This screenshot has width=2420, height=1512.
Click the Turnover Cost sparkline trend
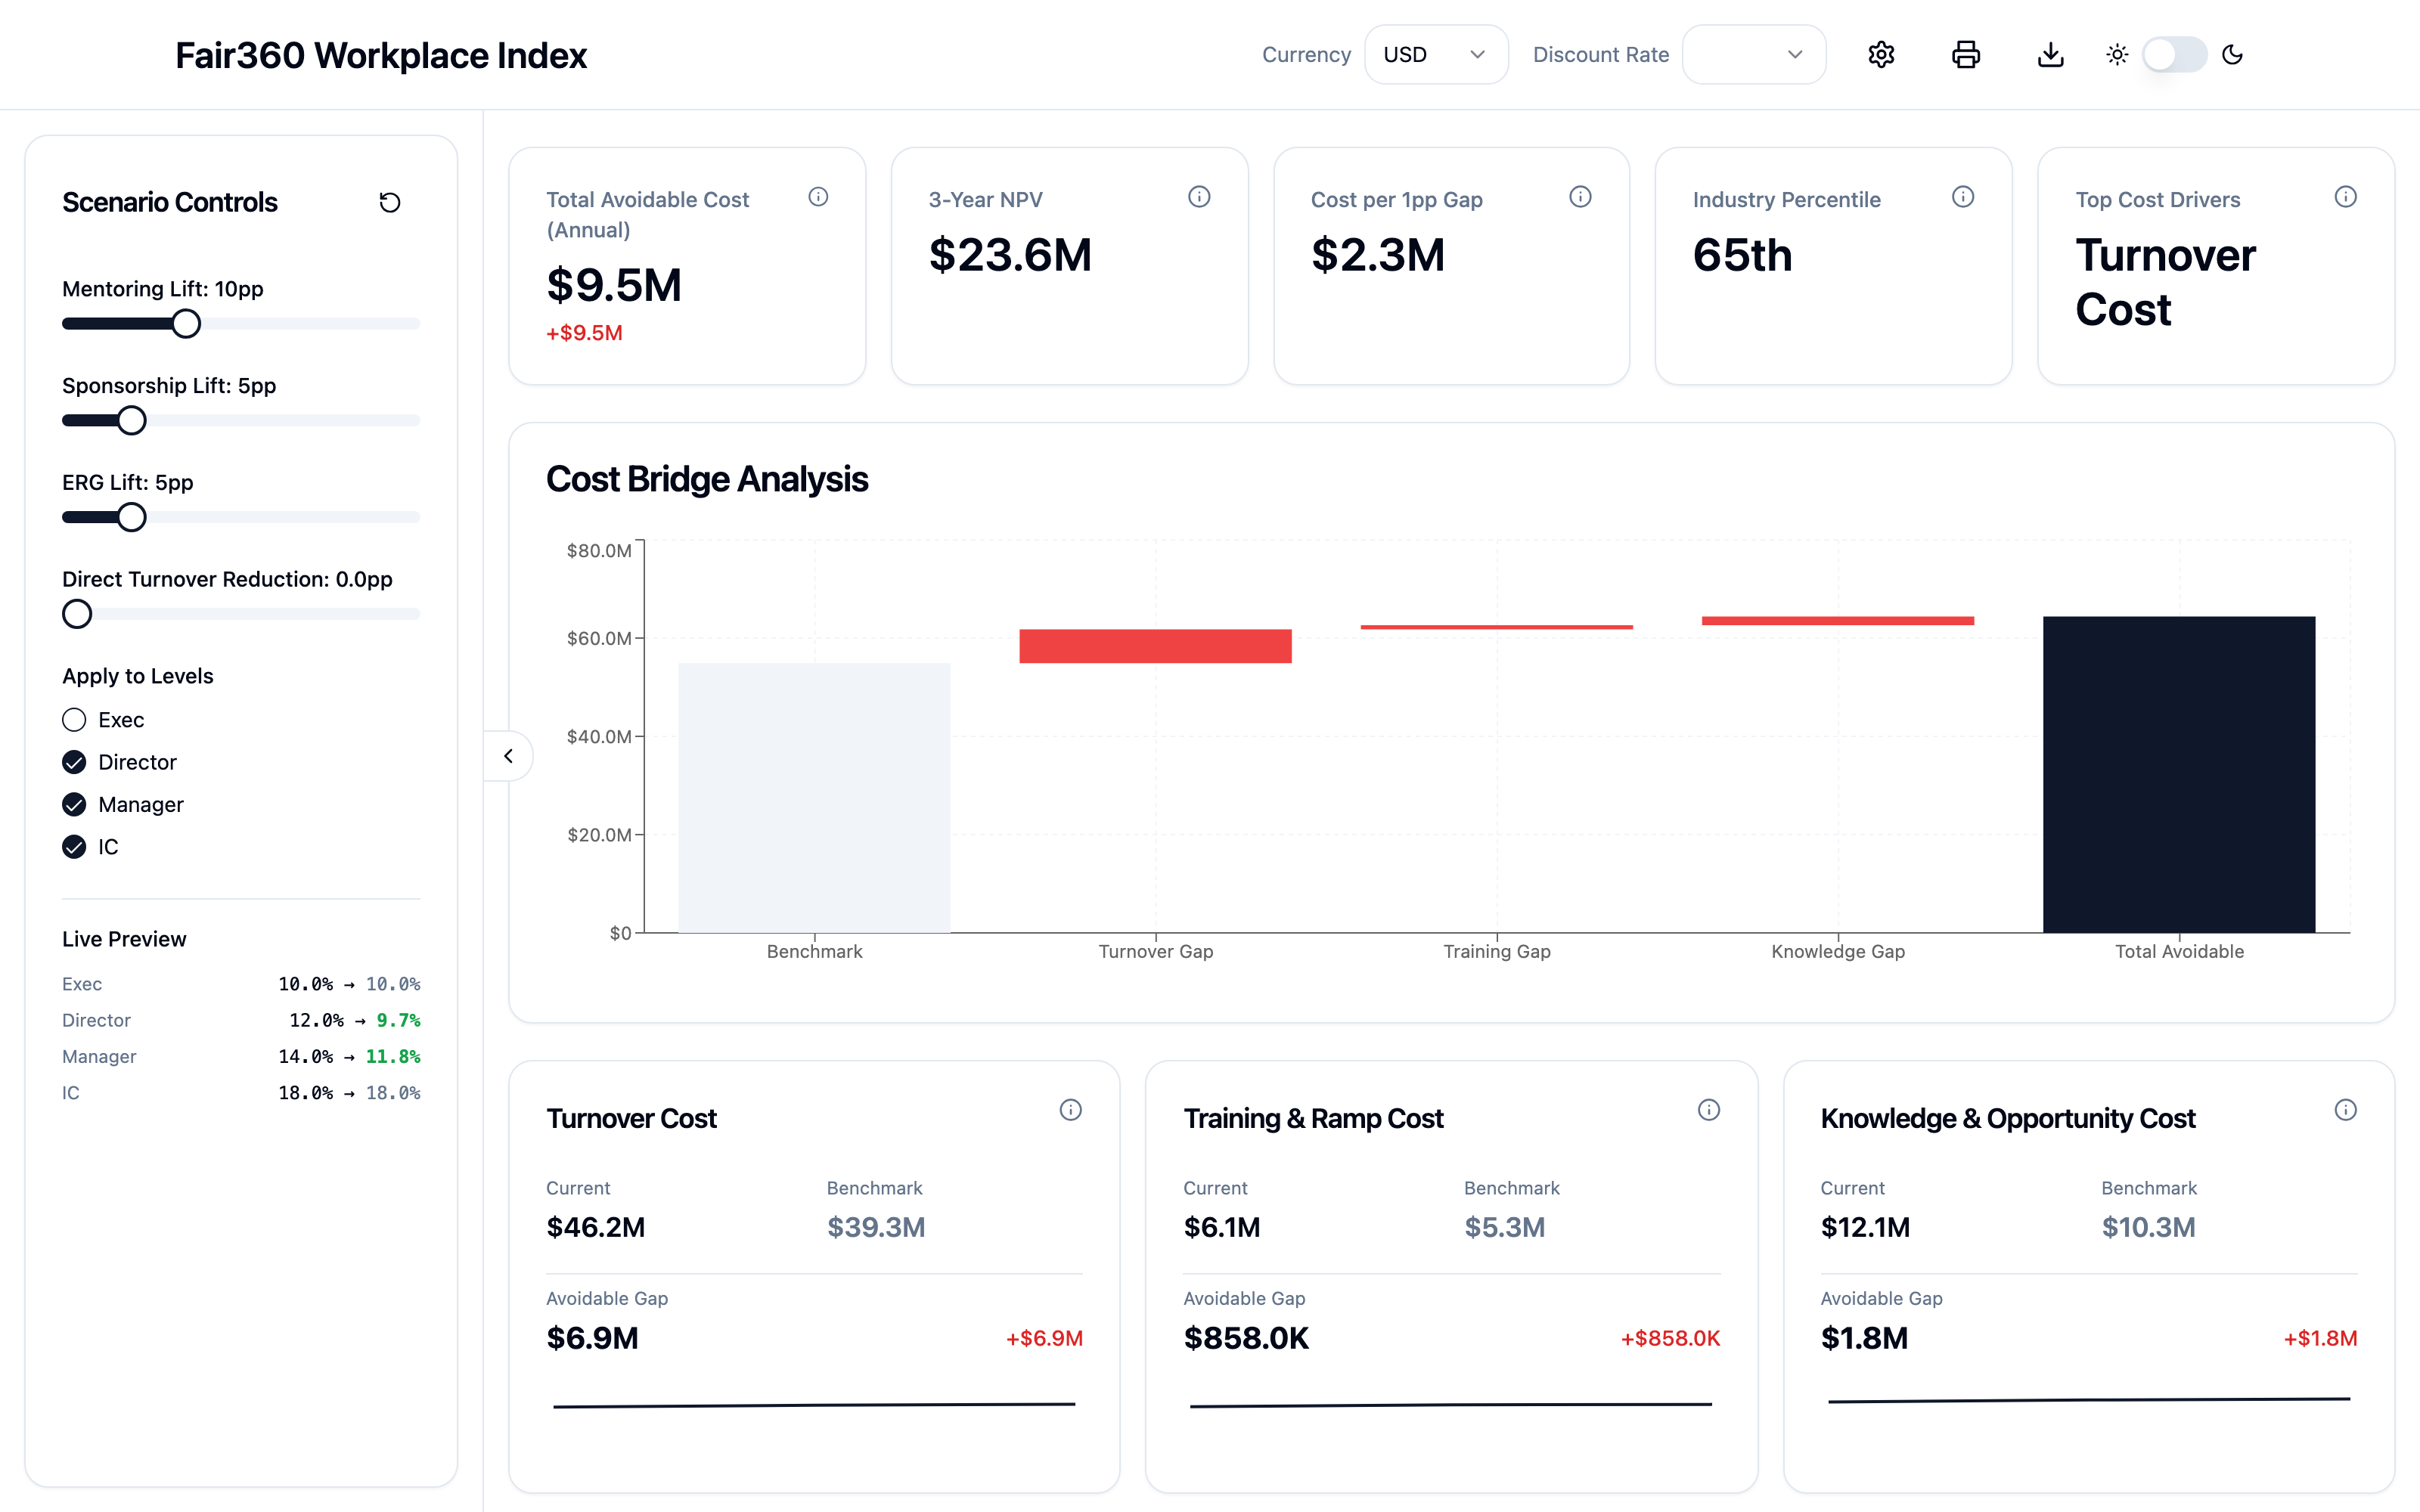[x=814, y=1405]
